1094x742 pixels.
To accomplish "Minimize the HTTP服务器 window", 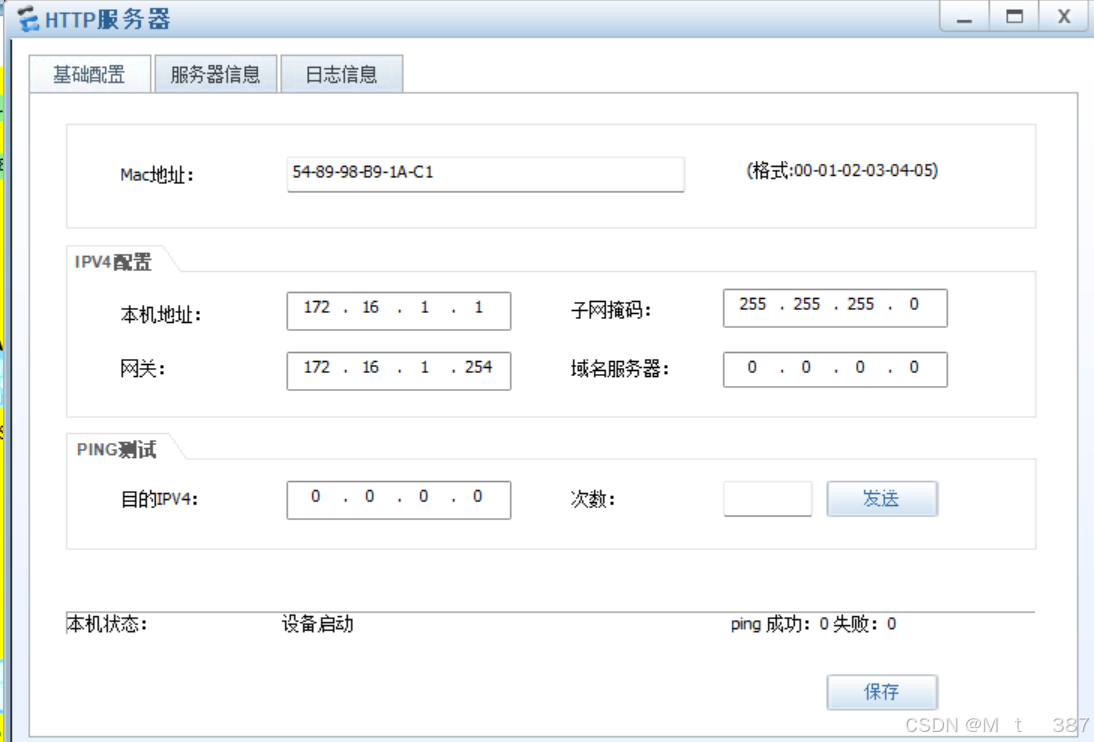I will (x=964, y=16).
